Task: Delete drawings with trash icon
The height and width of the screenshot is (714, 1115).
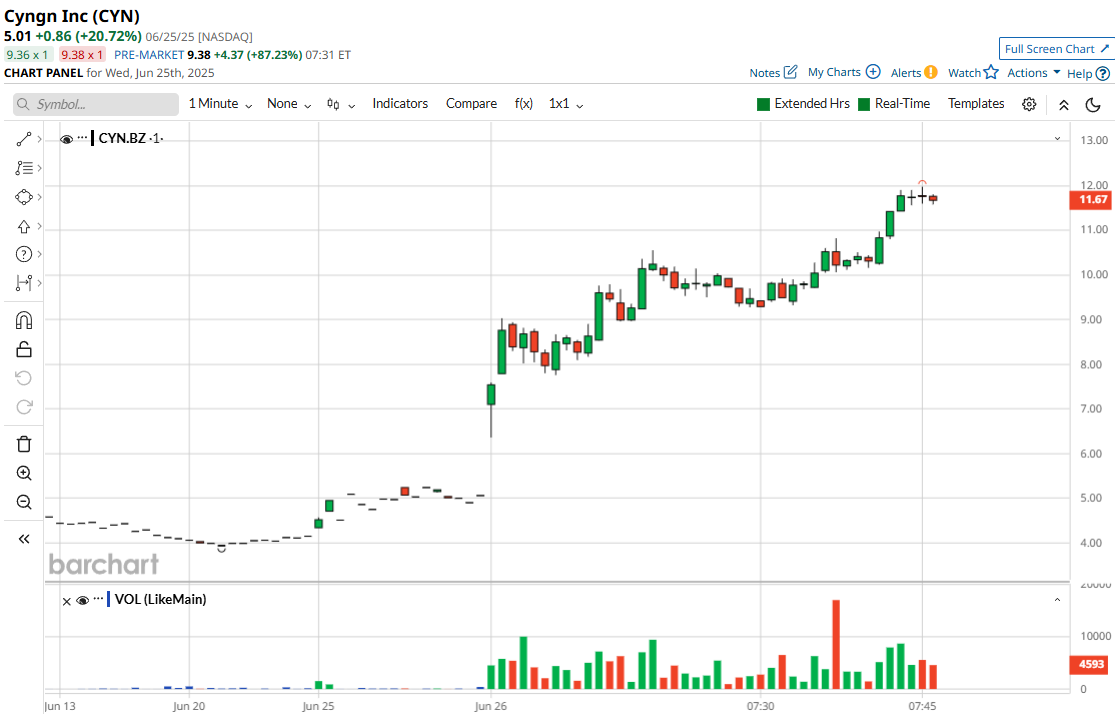Action: (x=23, y=444)
